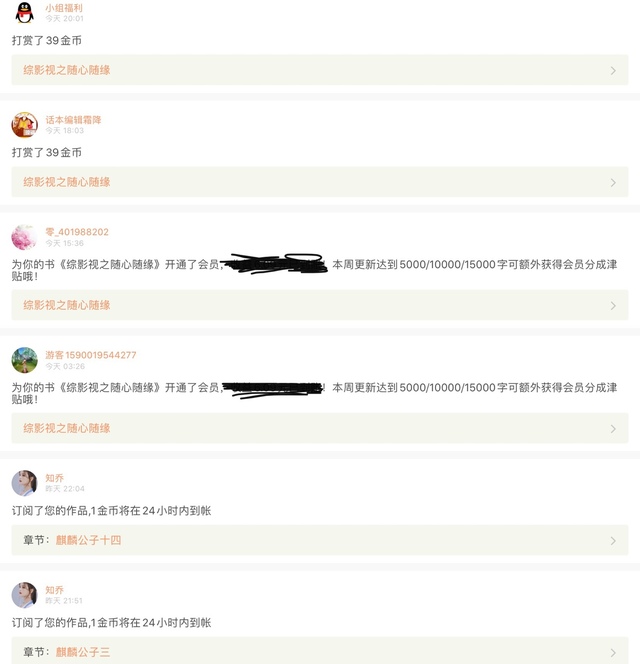Click 小组福利's penguin avatar

click(24, 13)
